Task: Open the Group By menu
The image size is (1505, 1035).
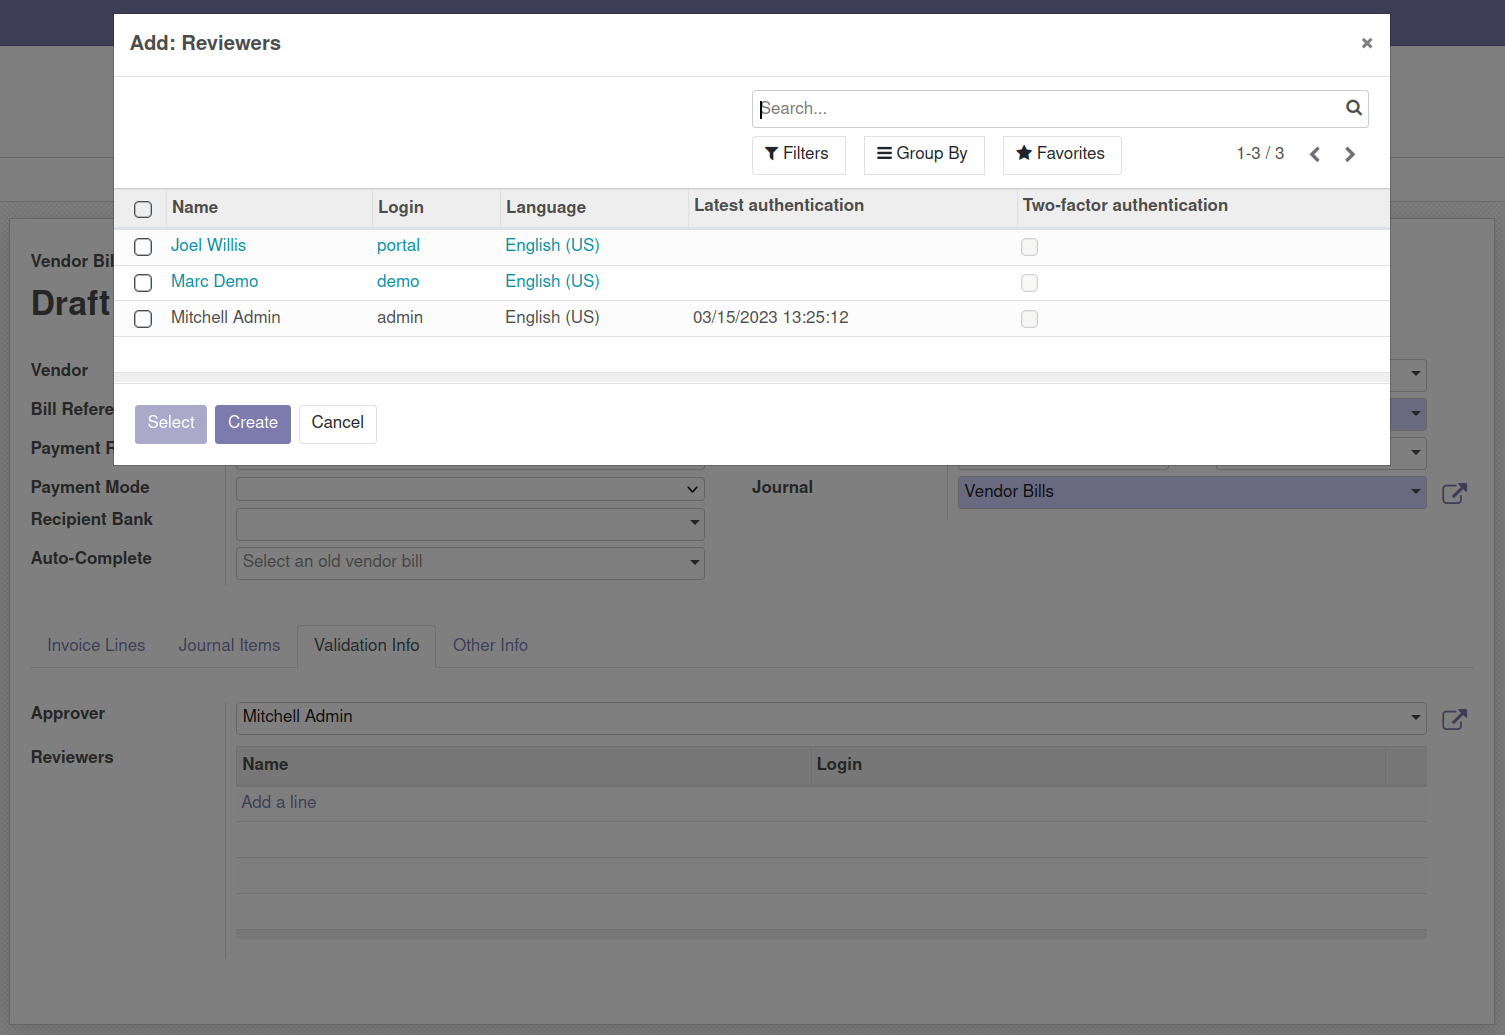Action: click(923, 154)
